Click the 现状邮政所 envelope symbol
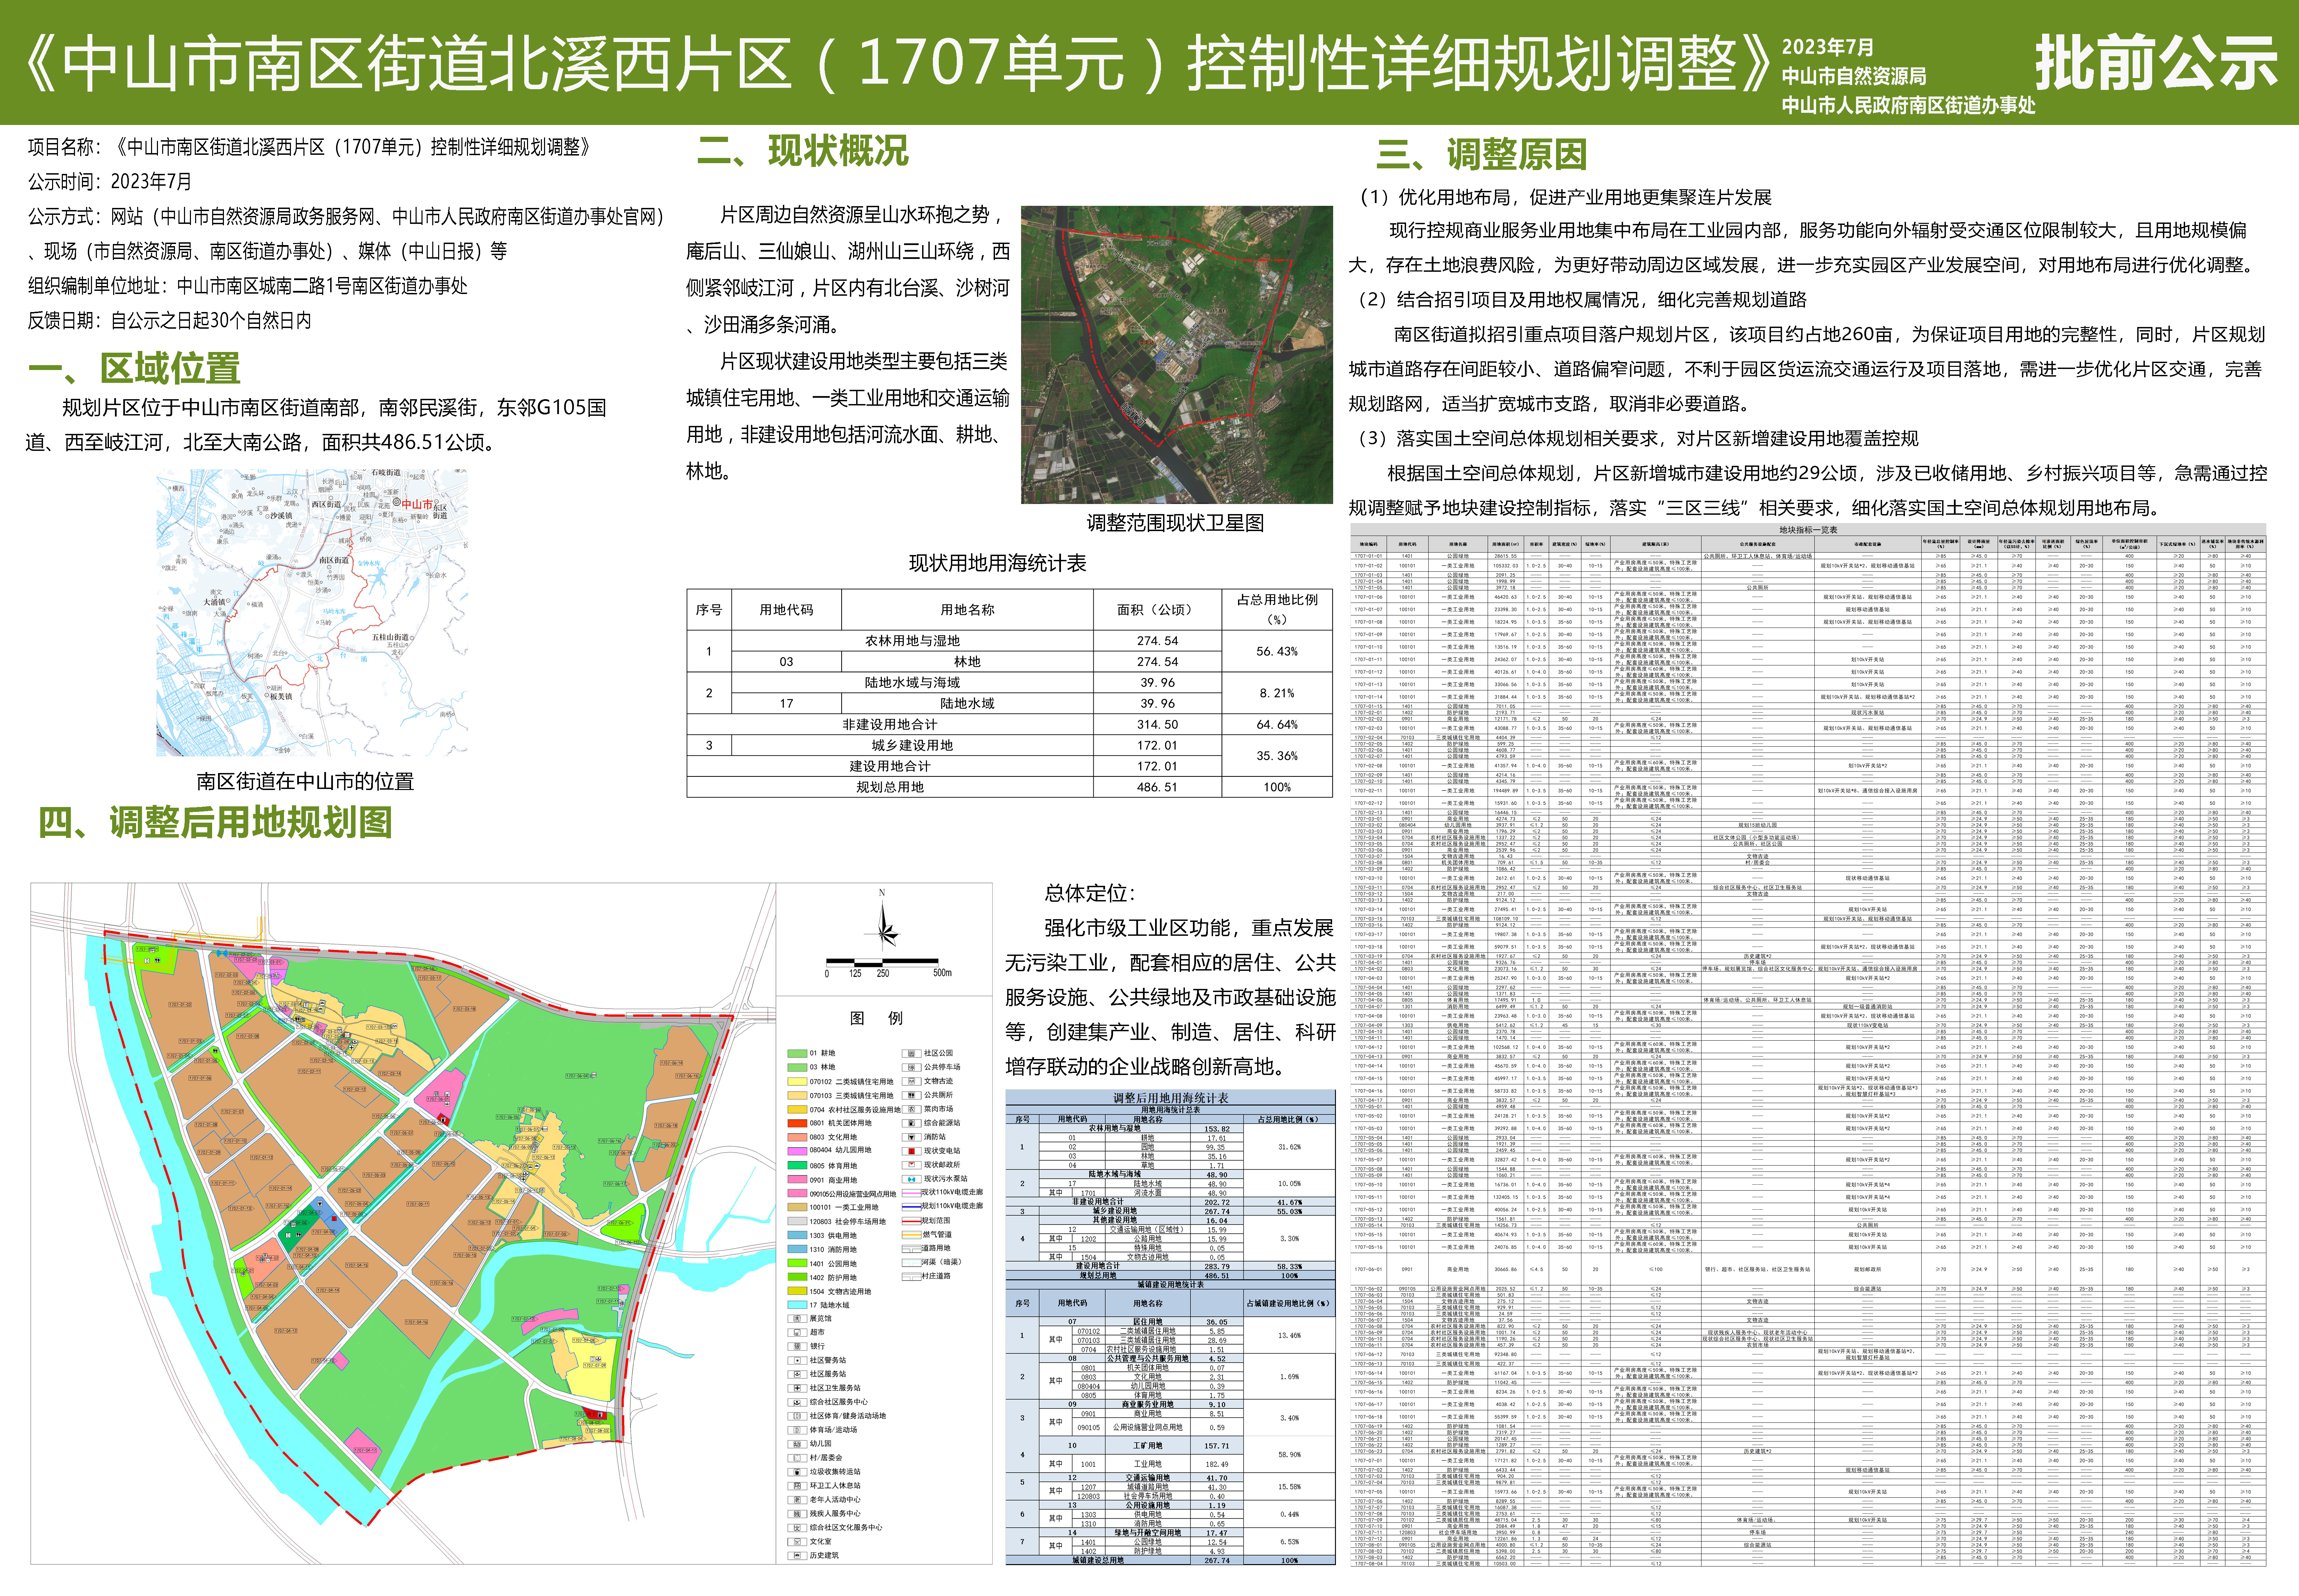 pos(912,1165)
